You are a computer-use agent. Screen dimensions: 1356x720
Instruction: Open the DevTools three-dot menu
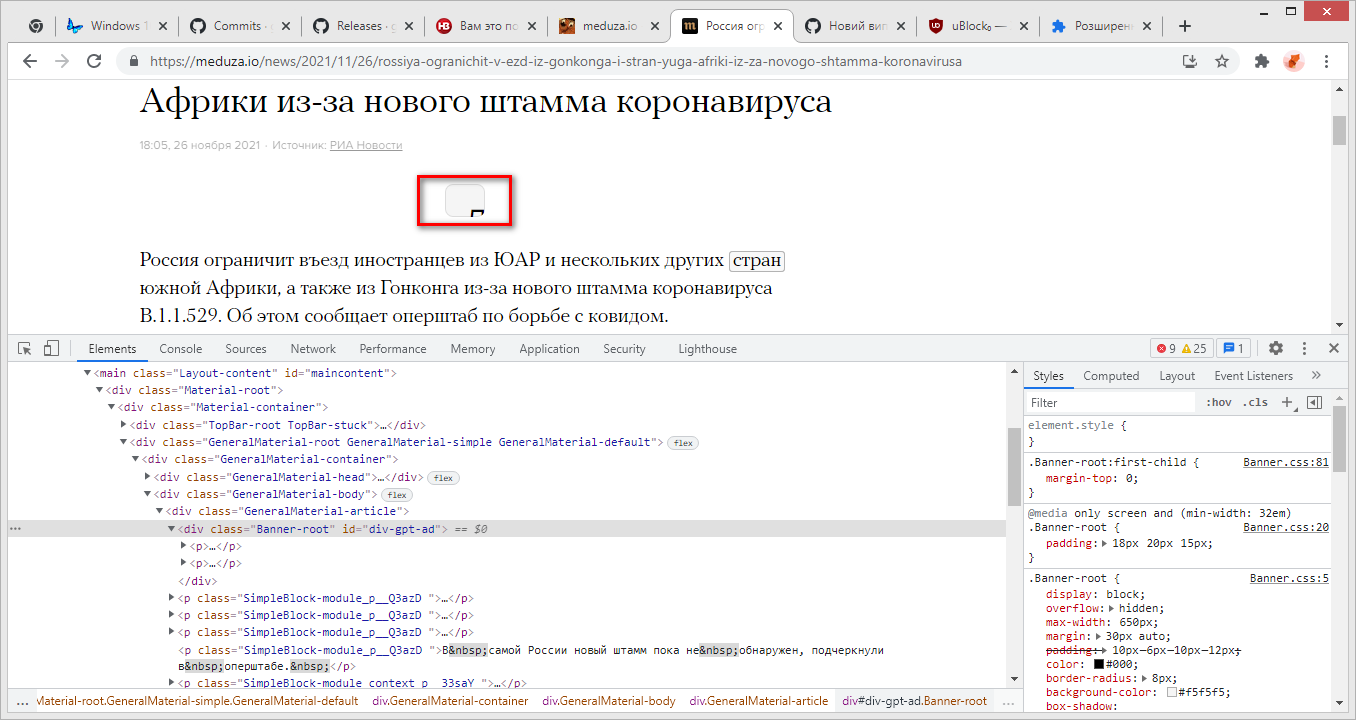click(1304, 347)
